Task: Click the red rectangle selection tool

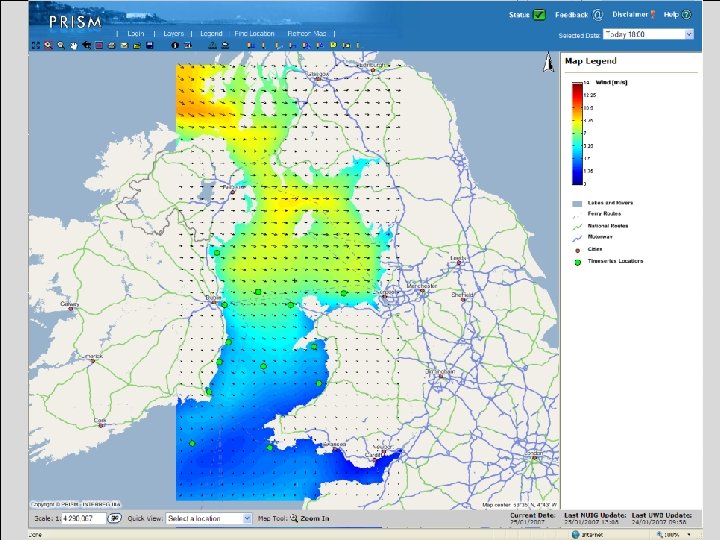Action: click(x=99, y=45)
